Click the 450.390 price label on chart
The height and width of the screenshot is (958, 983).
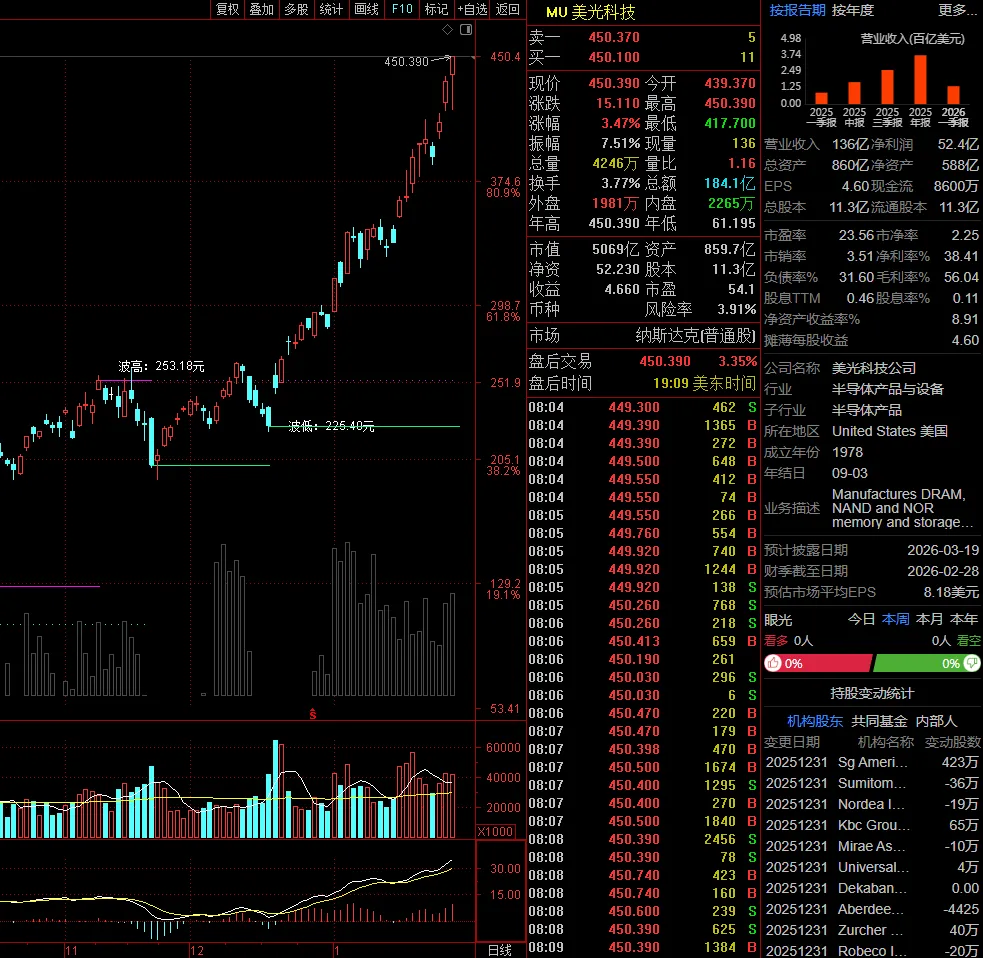tap(406, 61)
